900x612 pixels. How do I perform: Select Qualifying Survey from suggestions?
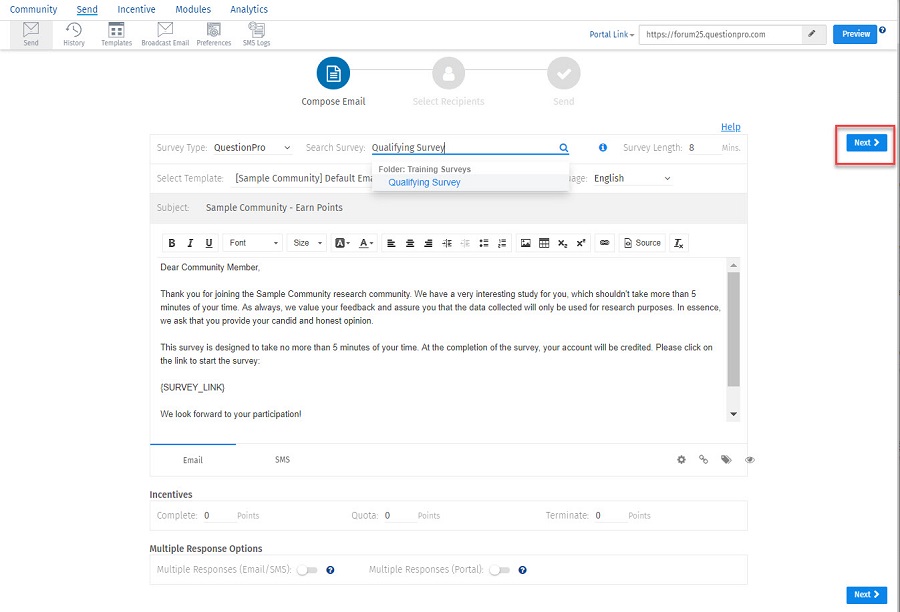click(424, 183)
